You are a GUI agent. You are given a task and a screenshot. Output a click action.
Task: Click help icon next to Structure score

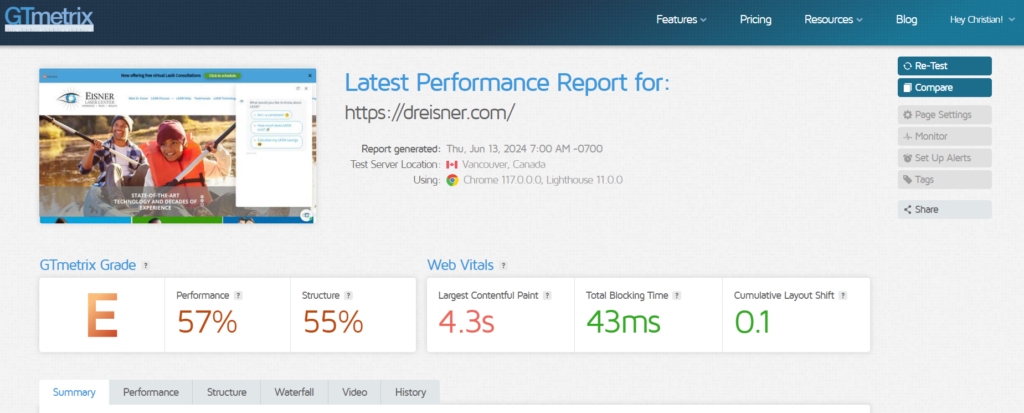[348, 295]
